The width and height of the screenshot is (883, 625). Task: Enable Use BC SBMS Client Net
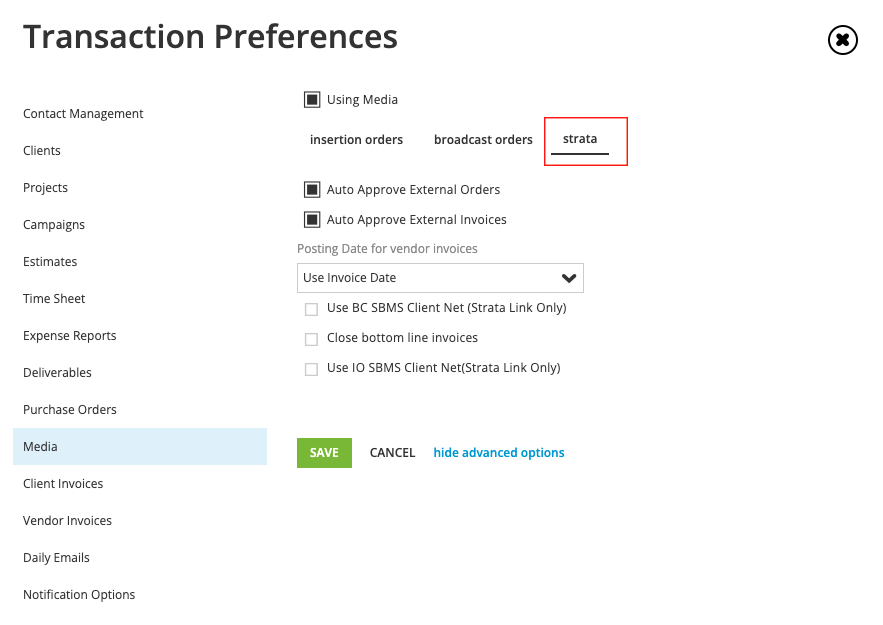coord(312,309)
